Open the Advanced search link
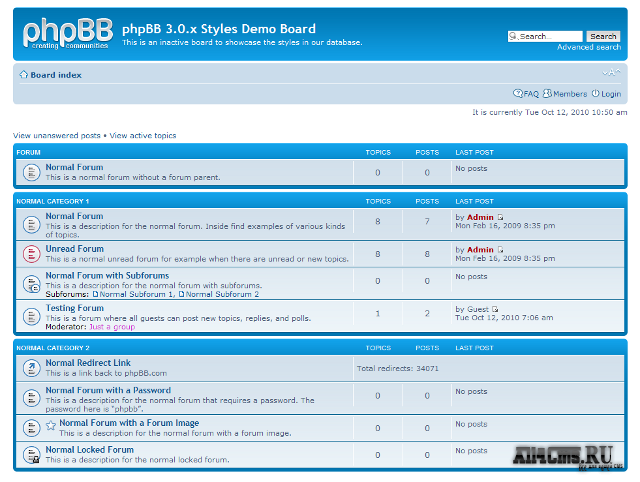This screenshot has width=640, height=482. point(589,47)
